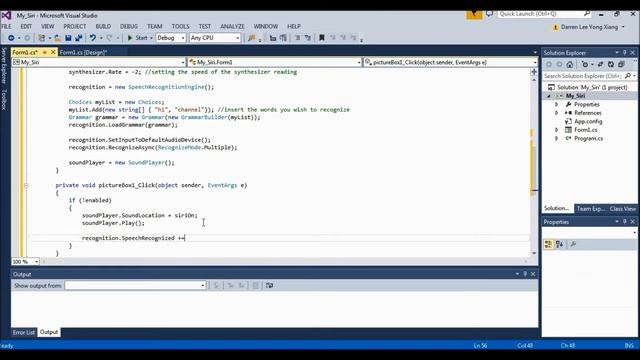This screenshot has height=360, width=640.
Task: Open the Show output from dropdown
Action: (135, 286)
